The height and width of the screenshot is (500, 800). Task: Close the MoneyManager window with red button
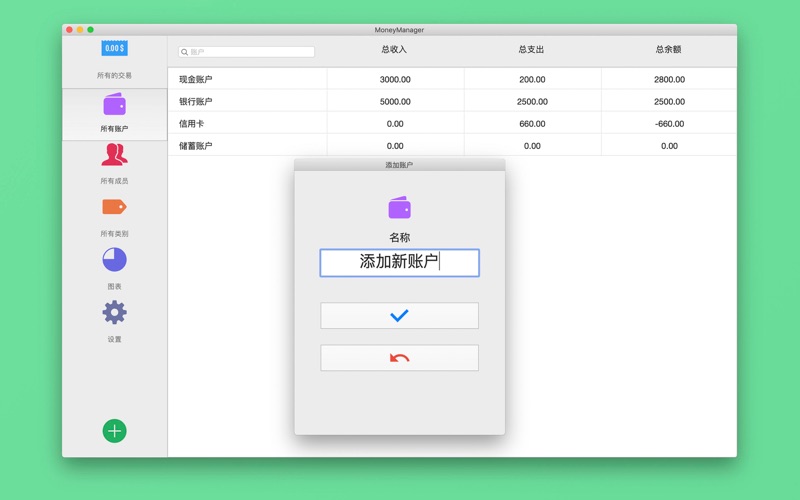coord(69,30)
